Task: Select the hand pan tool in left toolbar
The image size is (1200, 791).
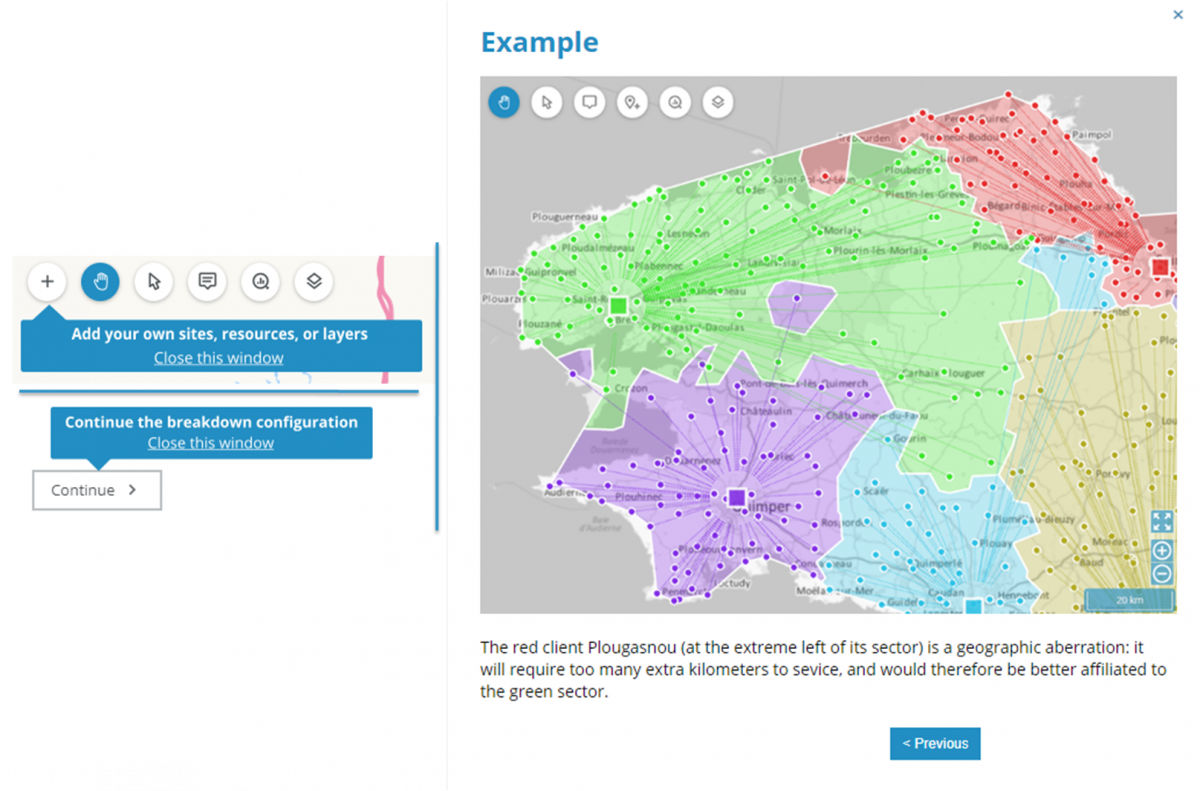Action: pos(100,282)
